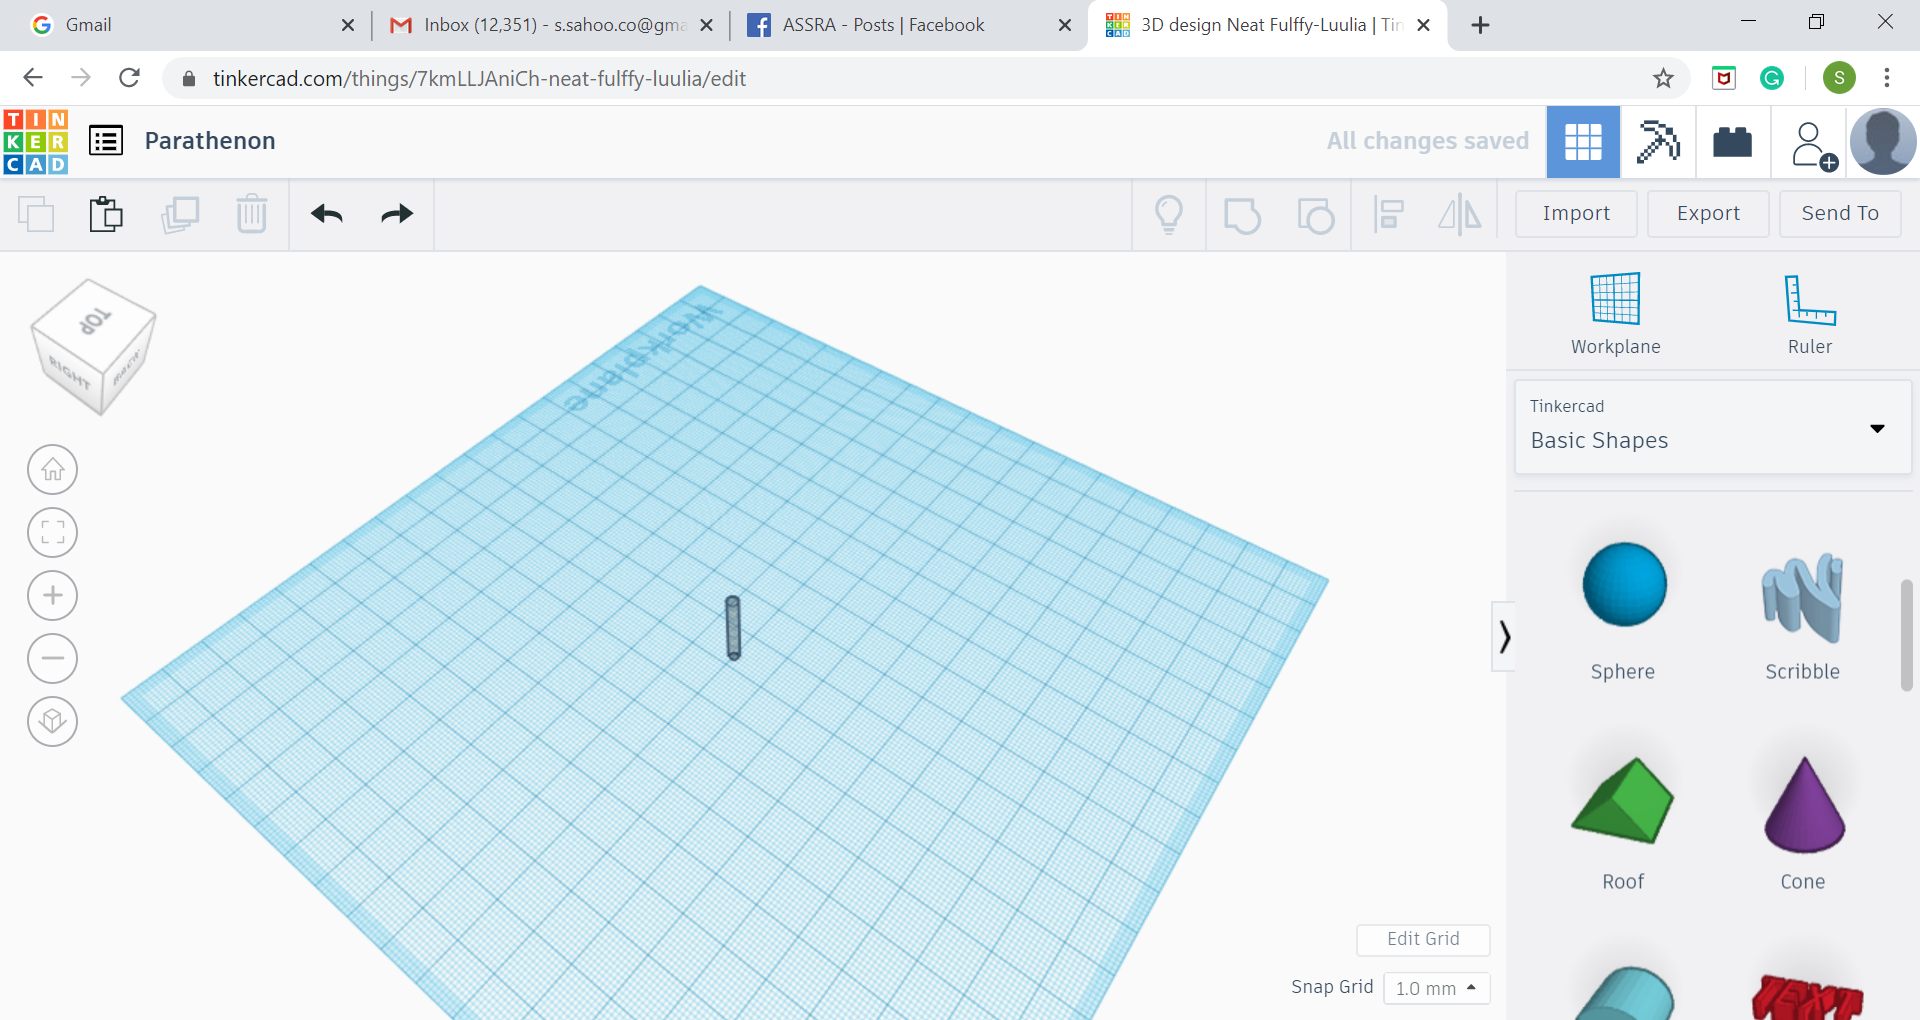Click the Home view button

[x=53, y=469]
